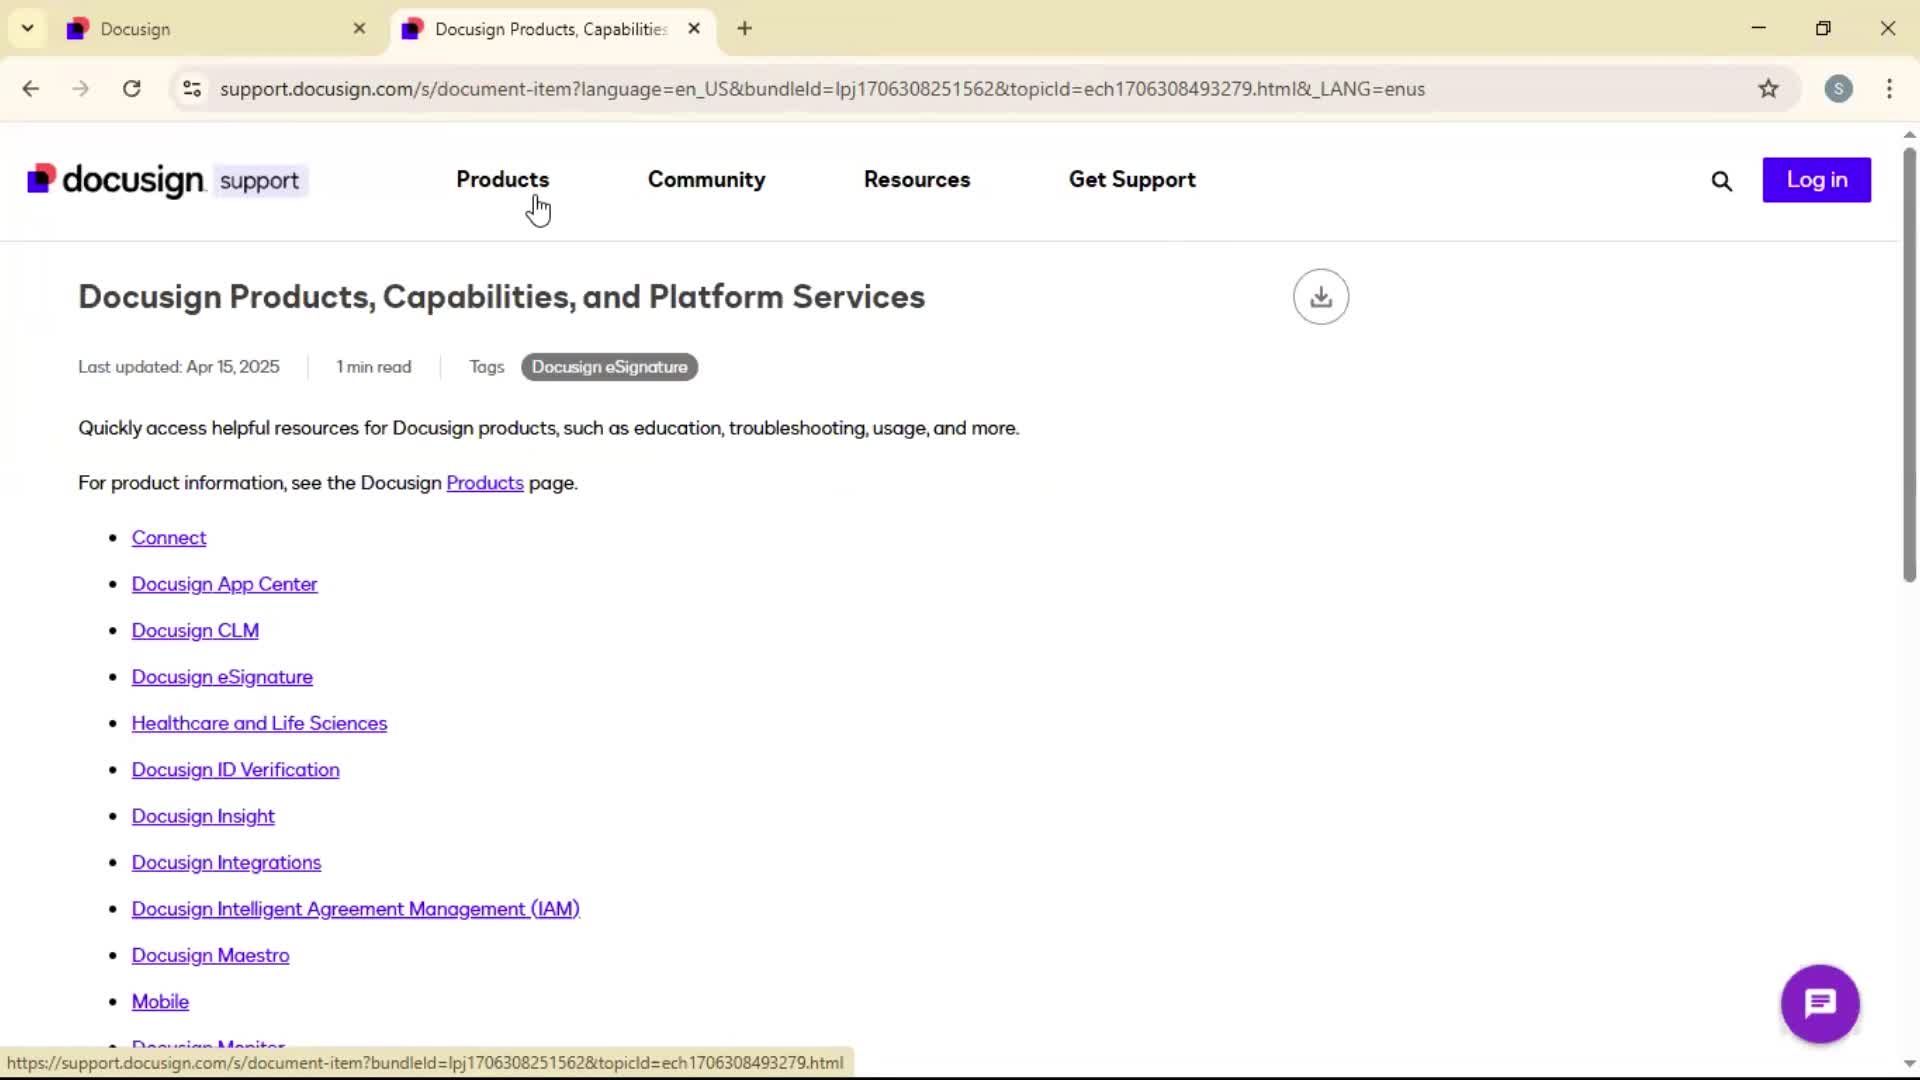Open the Docusign App Center link
This screenshot has width=1920, height=1080.
[x=224, y=584]
